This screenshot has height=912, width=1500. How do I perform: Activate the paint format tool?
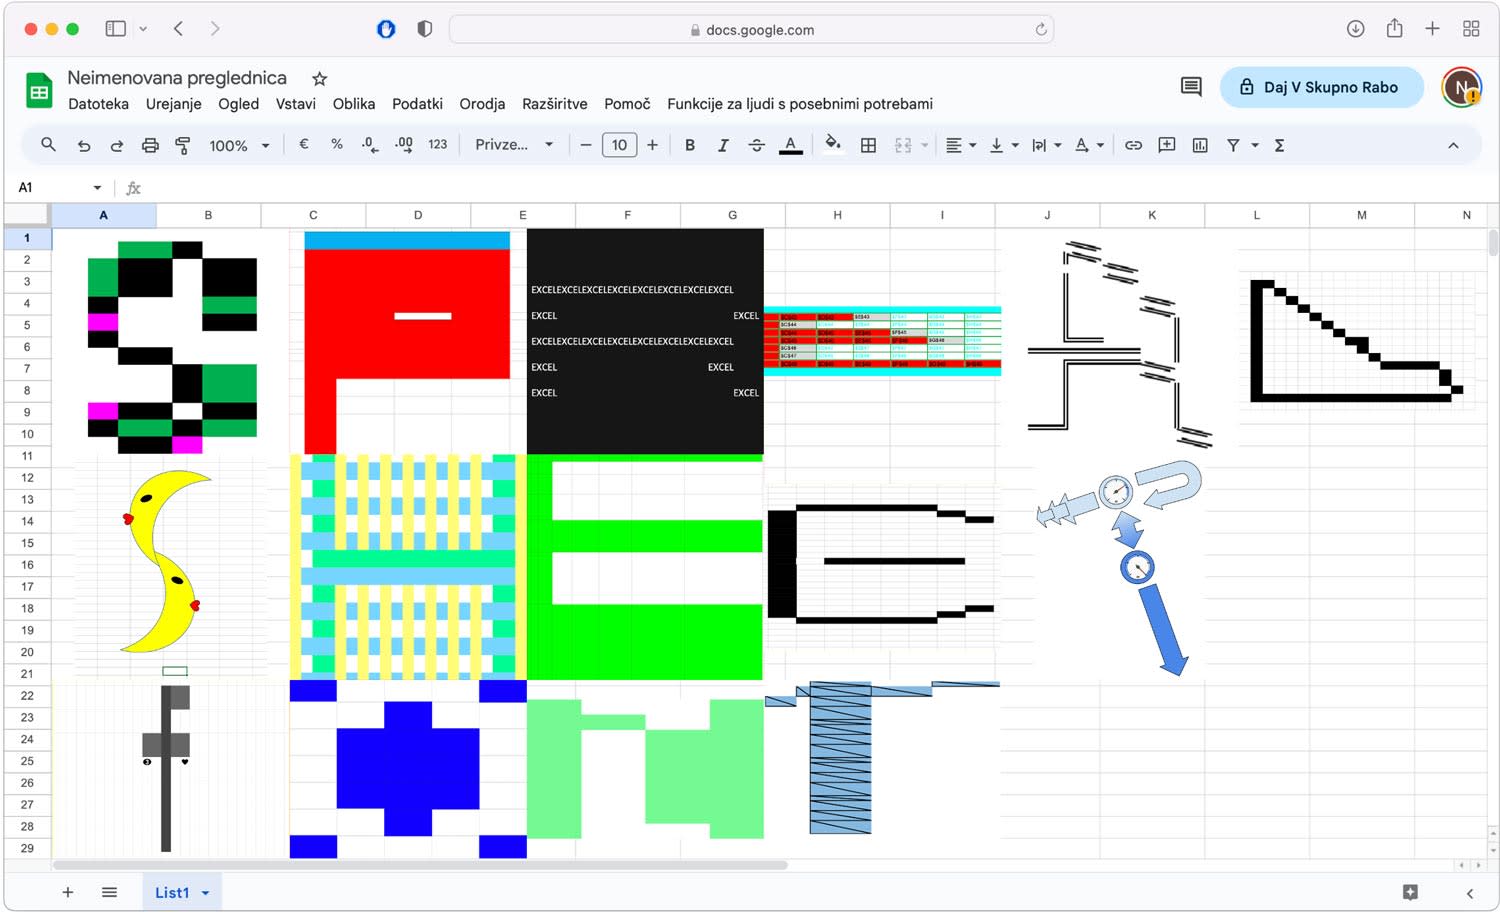tap(183, 145)
